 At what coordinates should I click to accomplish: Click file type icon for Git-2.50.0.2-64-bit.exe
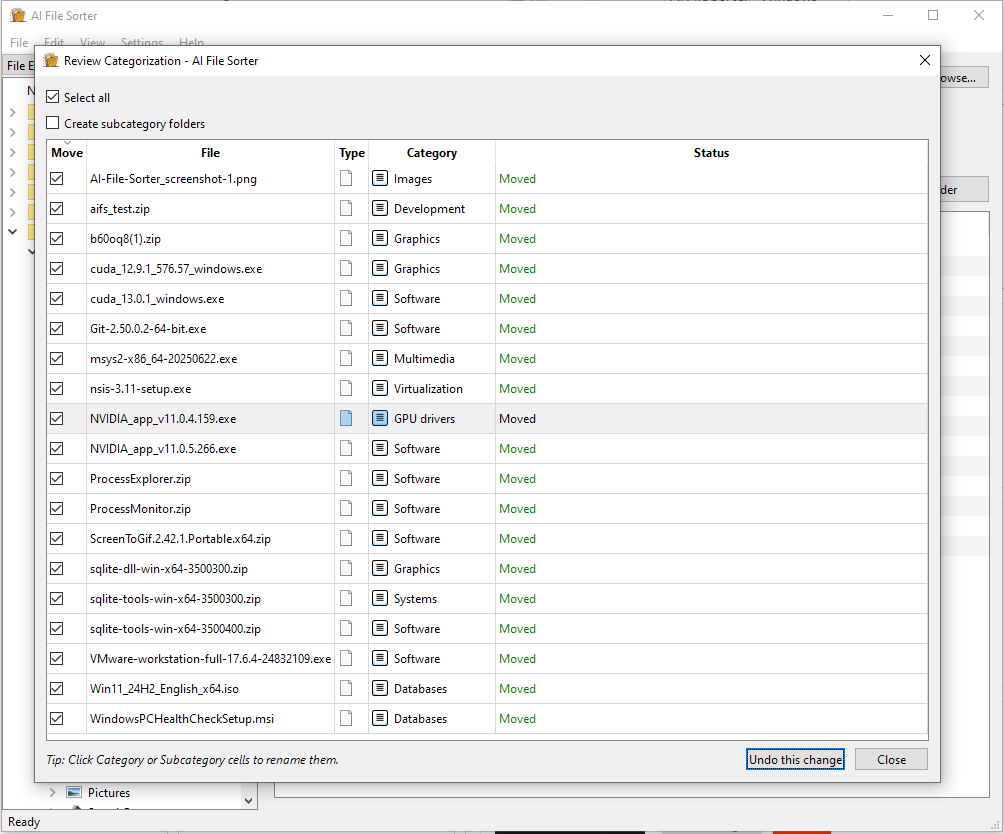coord(346,329)
